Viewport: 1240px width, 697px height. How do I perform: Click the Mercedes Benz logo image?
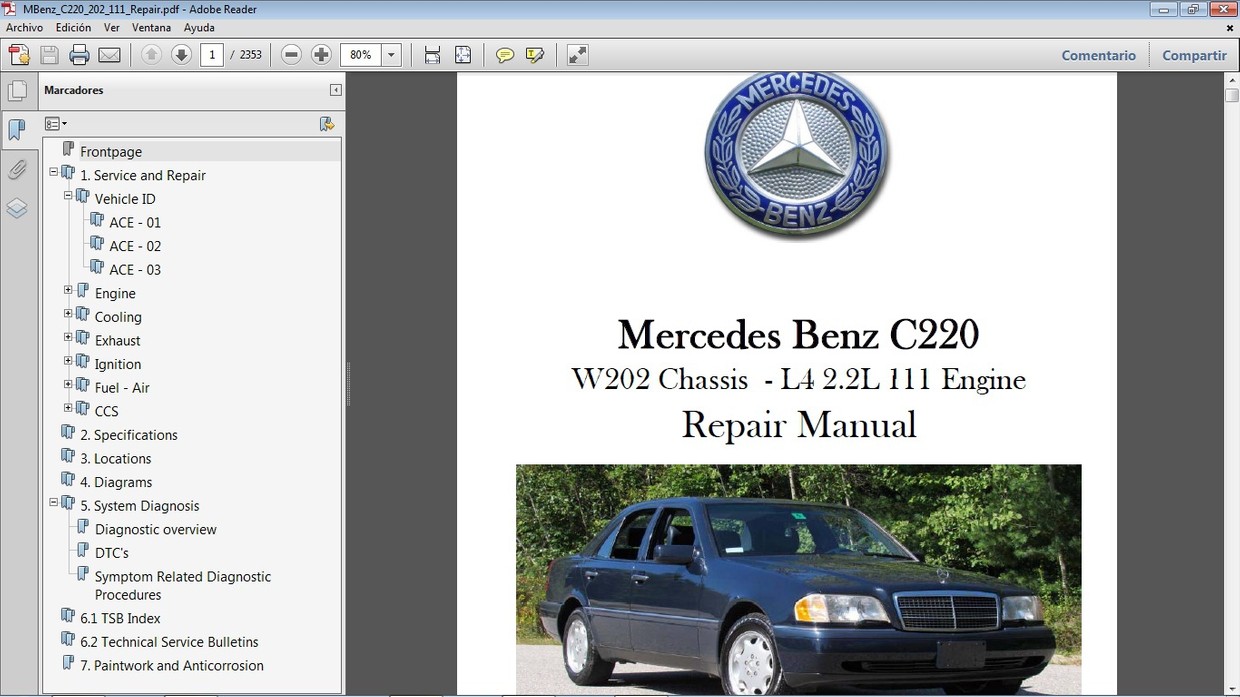click(x=797, y=155)
